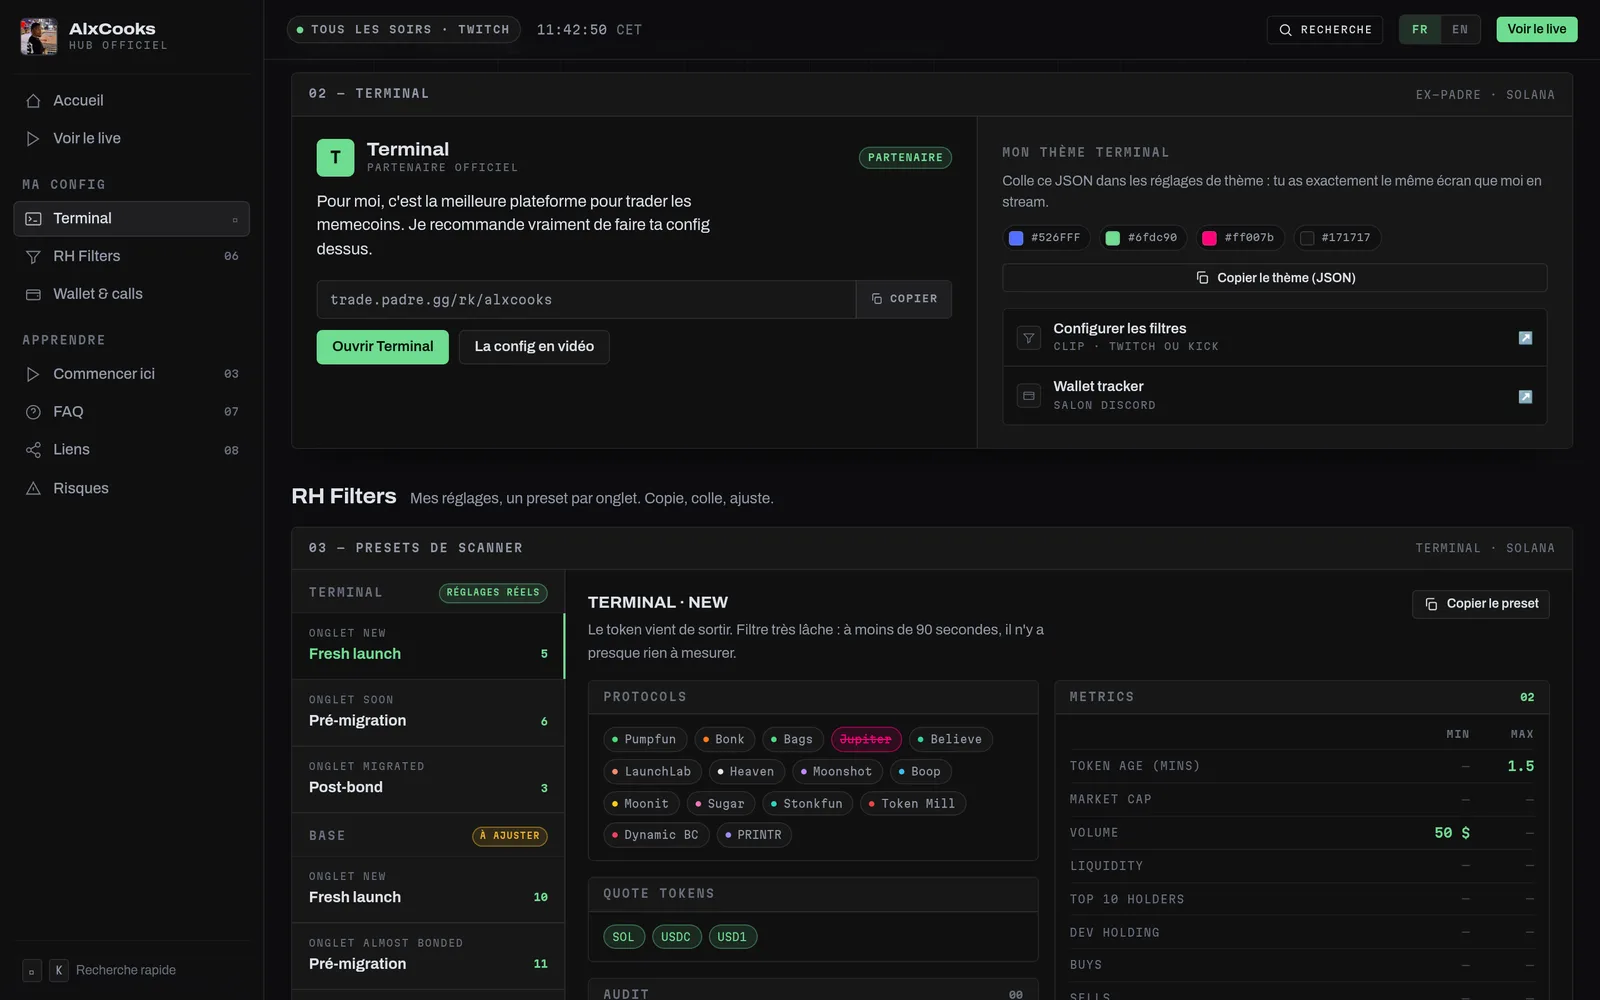The width and height of the screenshot is (1600, 1000).
Task: Click the copy icon in Copier le preset
Action: [1431, 604]
